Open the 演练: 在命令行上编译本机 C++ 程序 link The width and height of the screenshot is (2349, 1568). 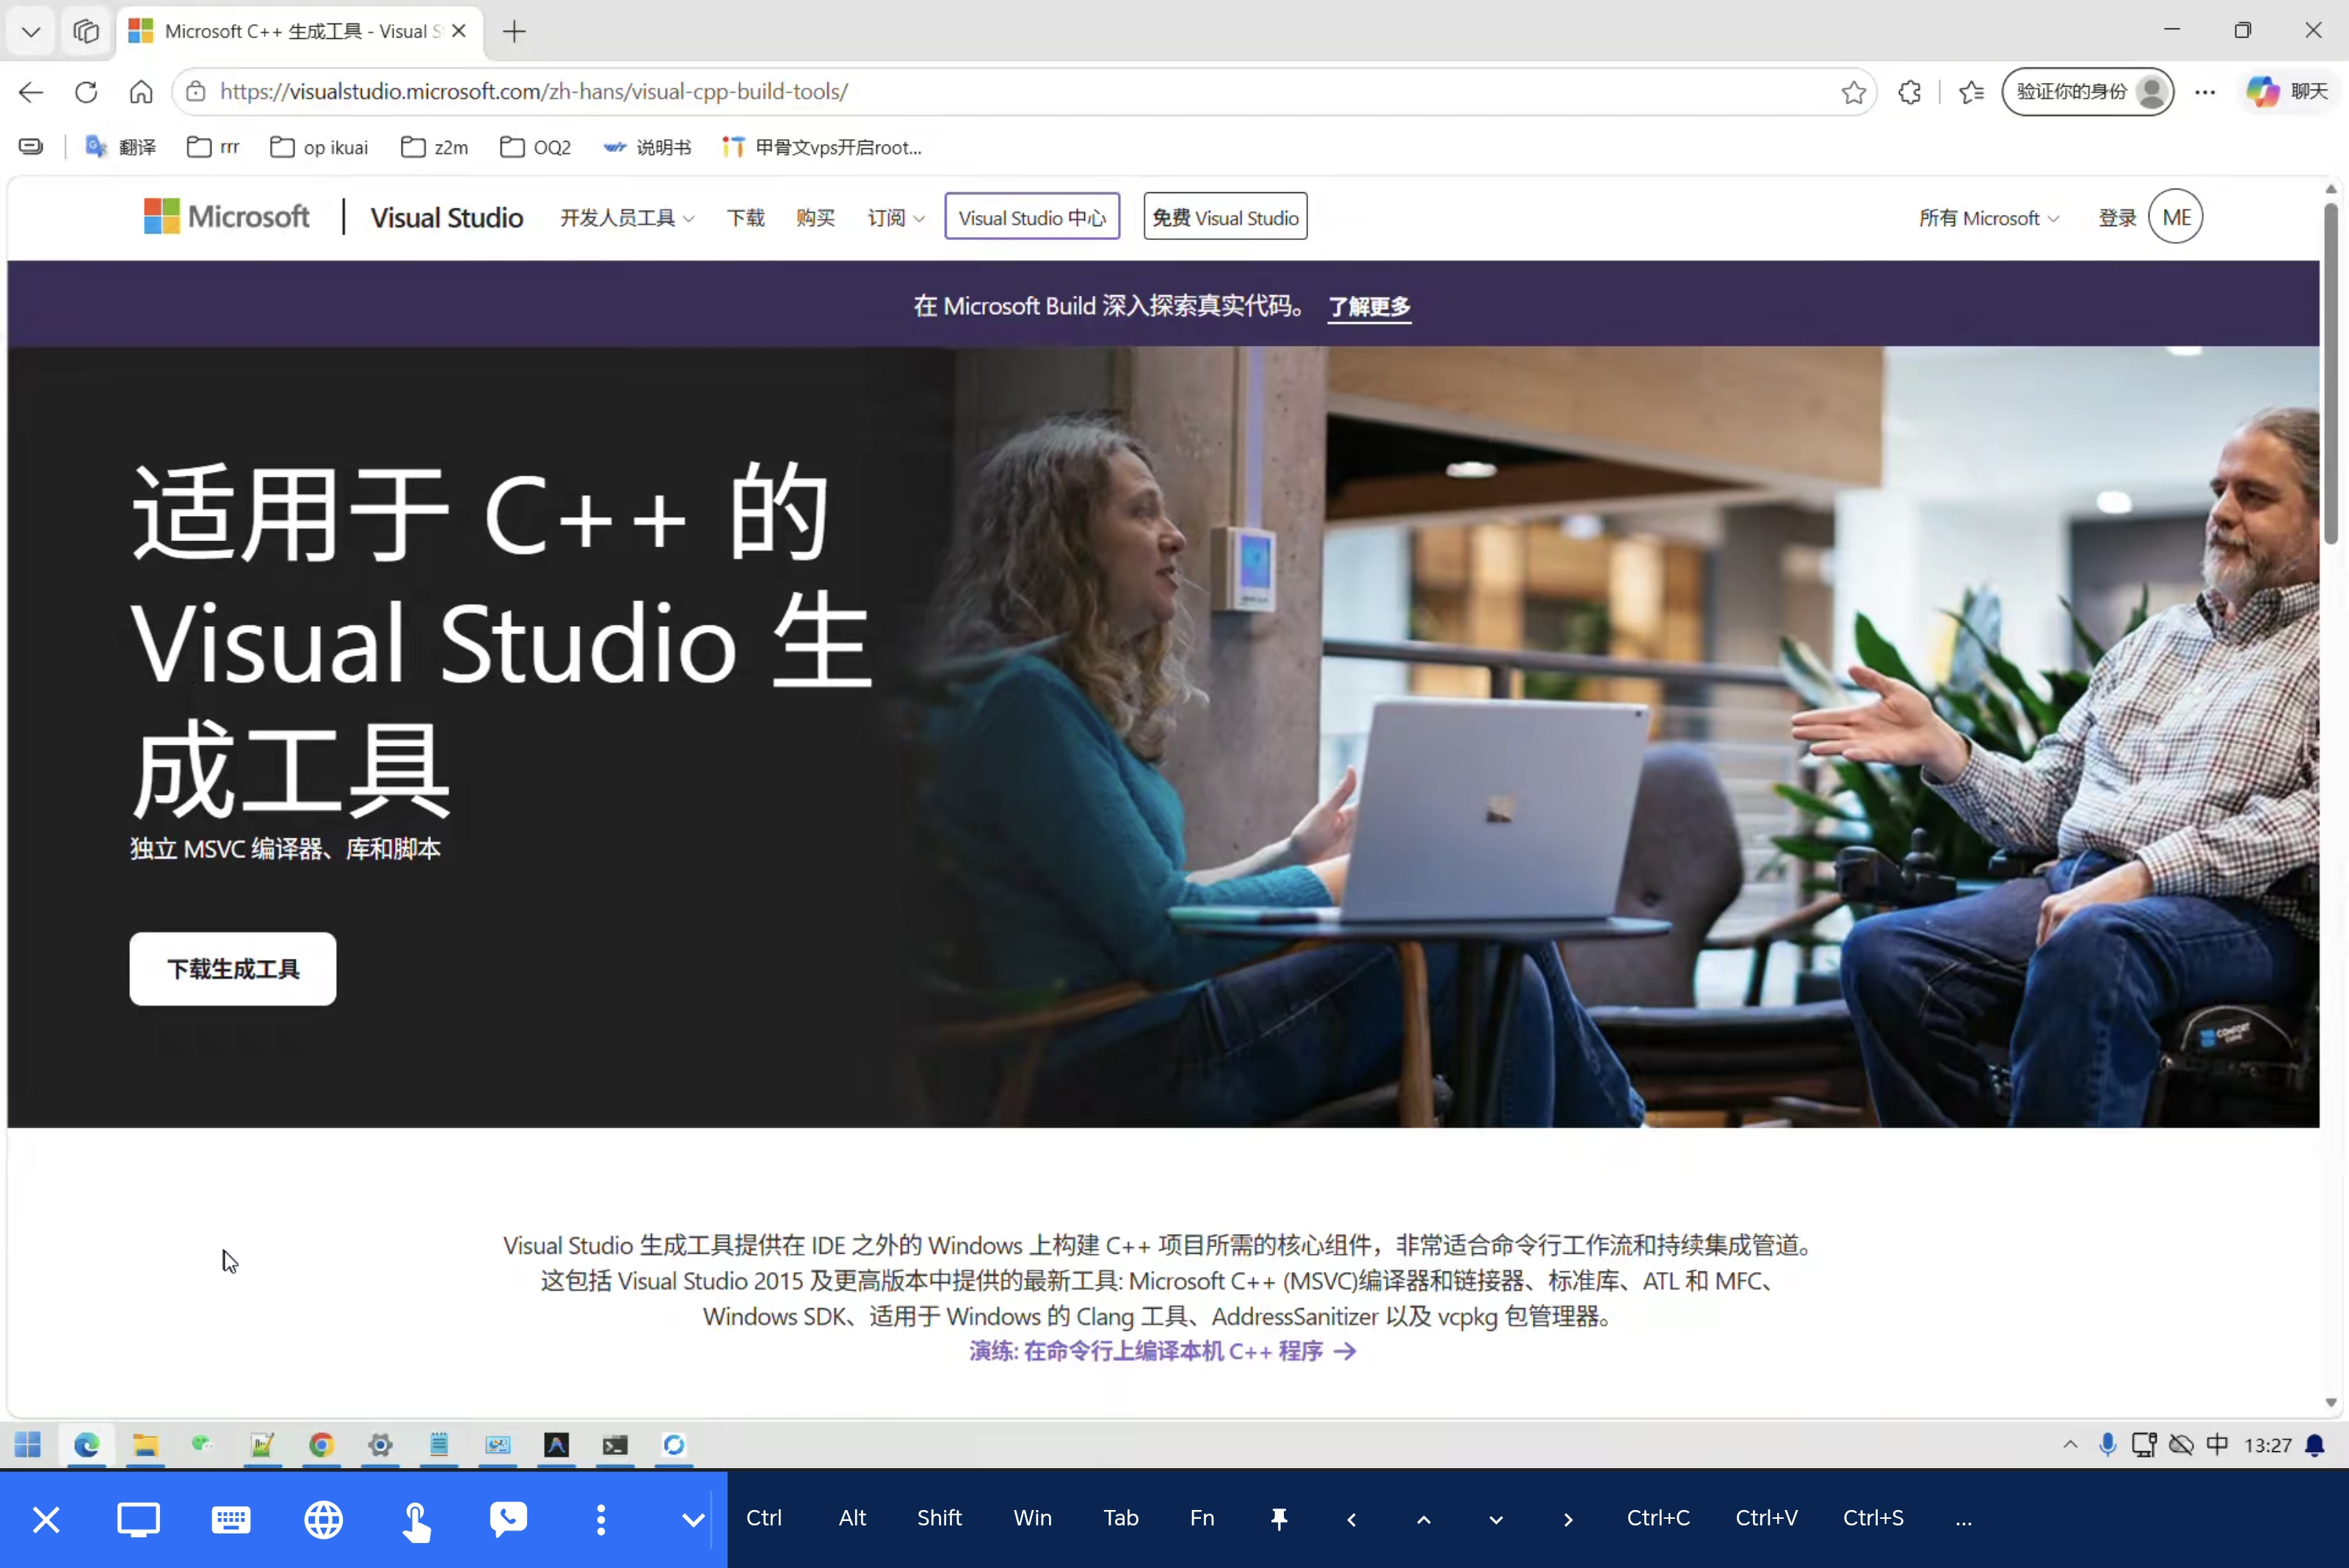[x=1162, y=1351]
